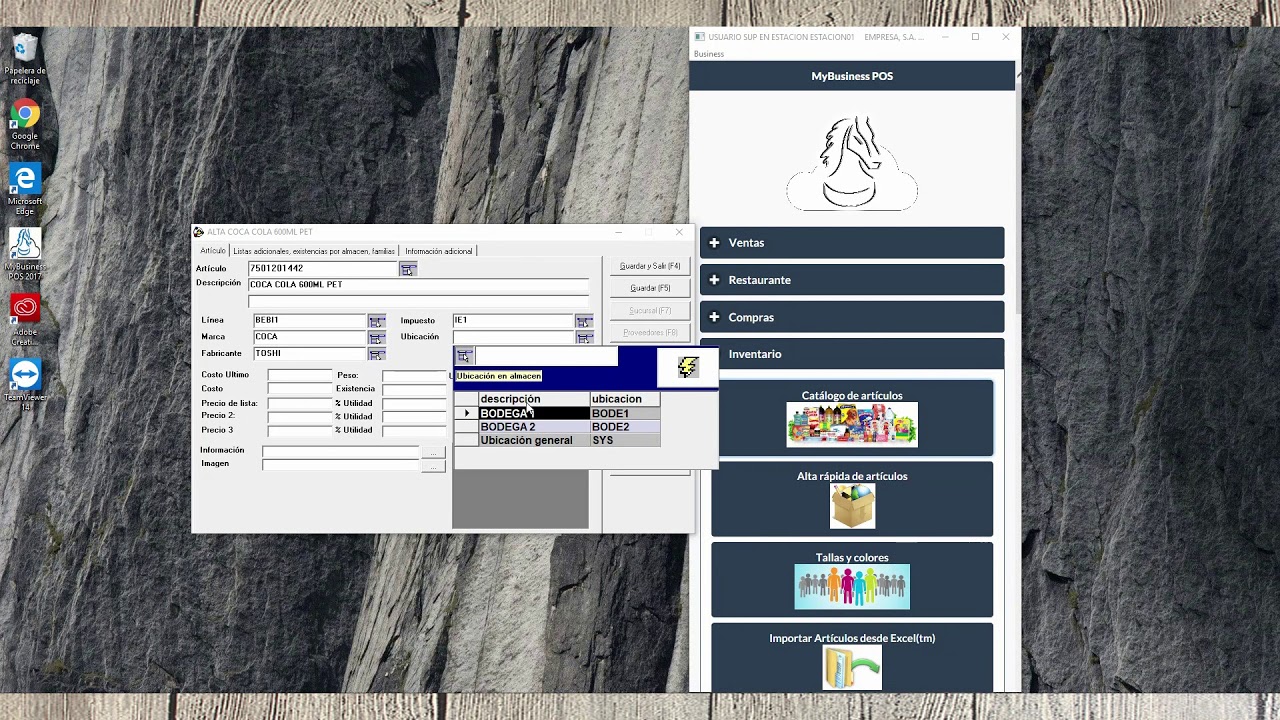Click the Precio de lista input field
Viewport: 1280px width, 720px height.
tap(299, 403)
